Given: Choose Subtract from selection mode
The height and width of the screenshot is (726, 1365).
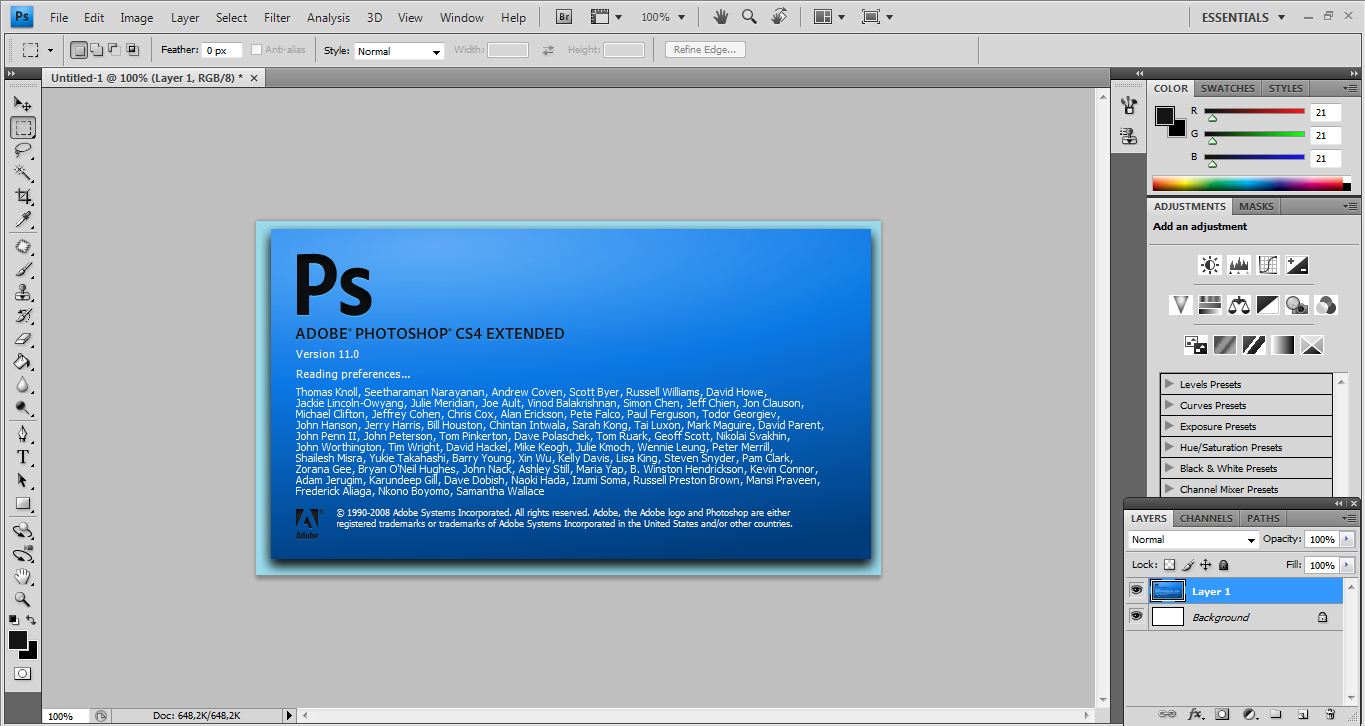Looking at the screenshot, I should coord(114,50).
